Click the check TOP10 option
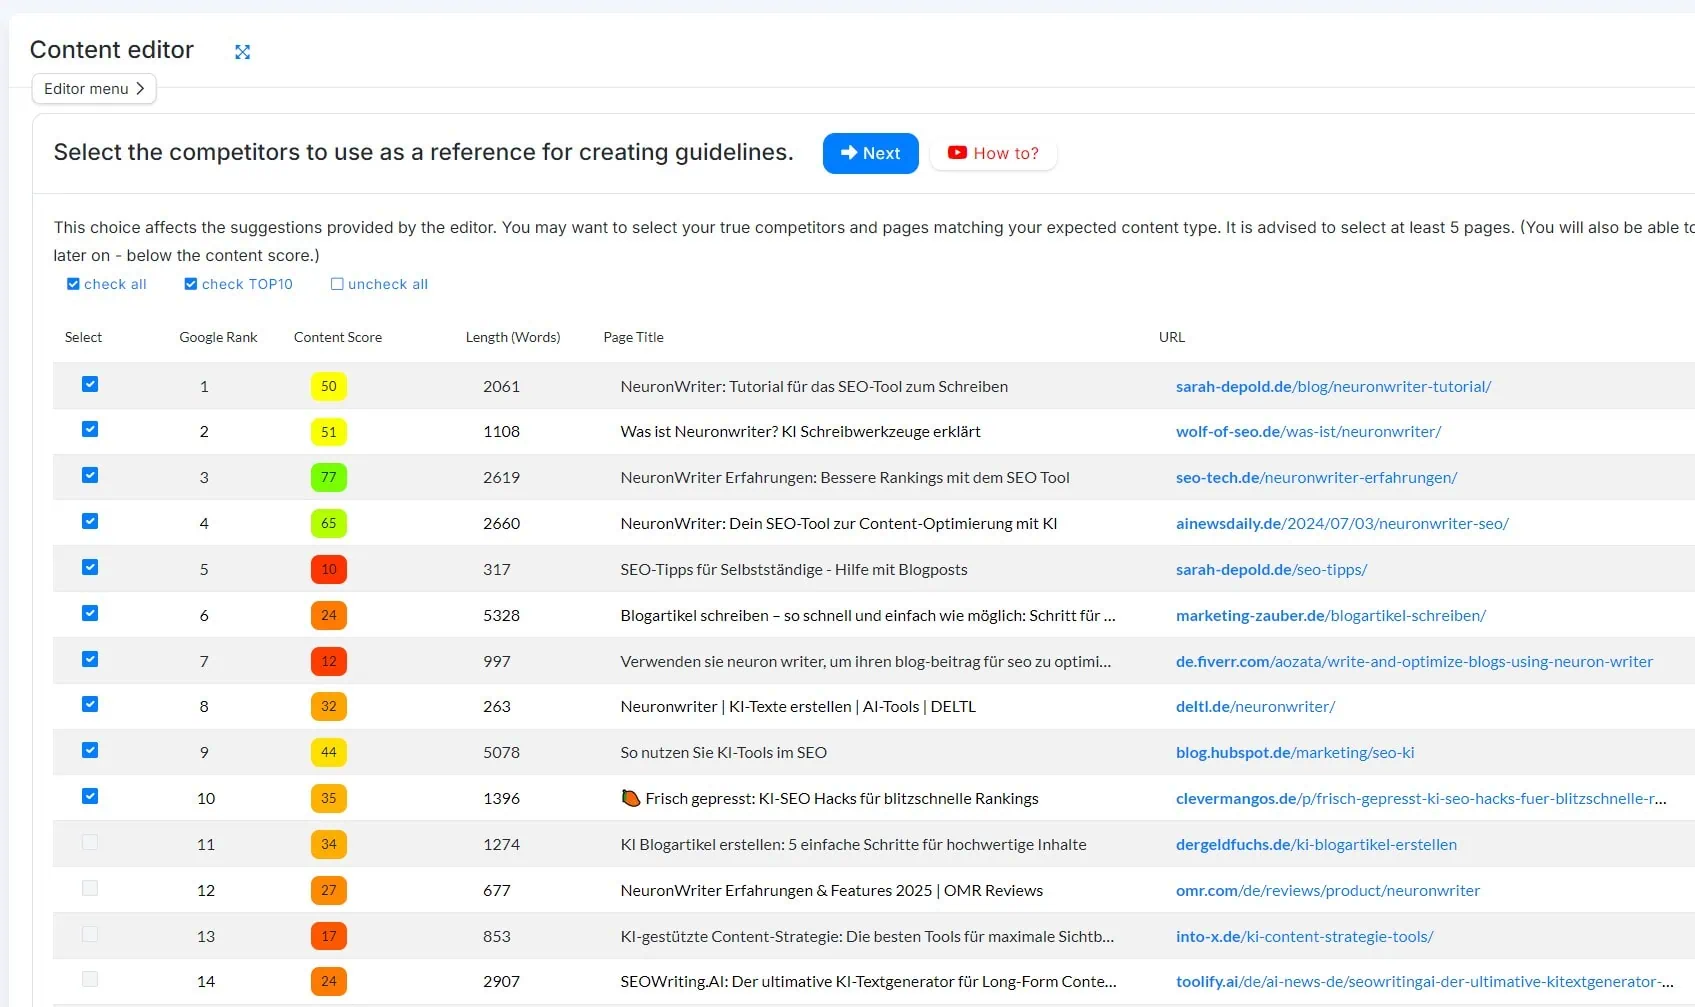The height and width of the screenshot is (1007, 1695). click(x=238, y=284)
